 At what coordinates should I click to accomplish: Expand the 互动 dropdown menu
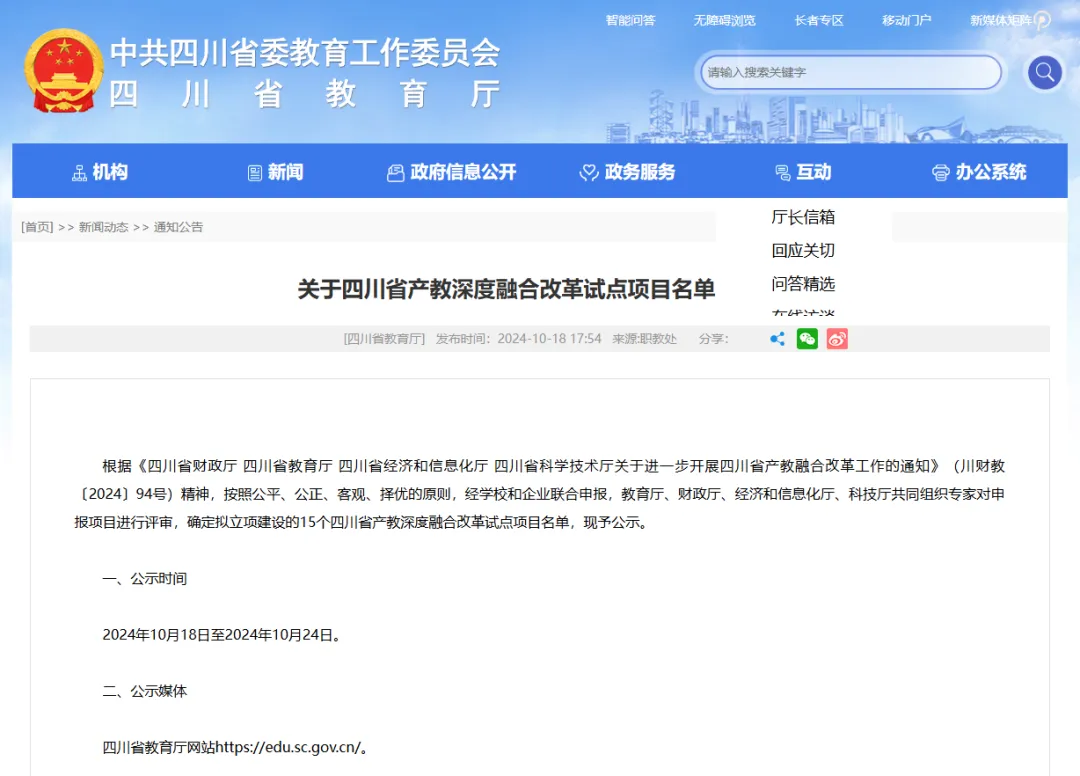point(803,172)
